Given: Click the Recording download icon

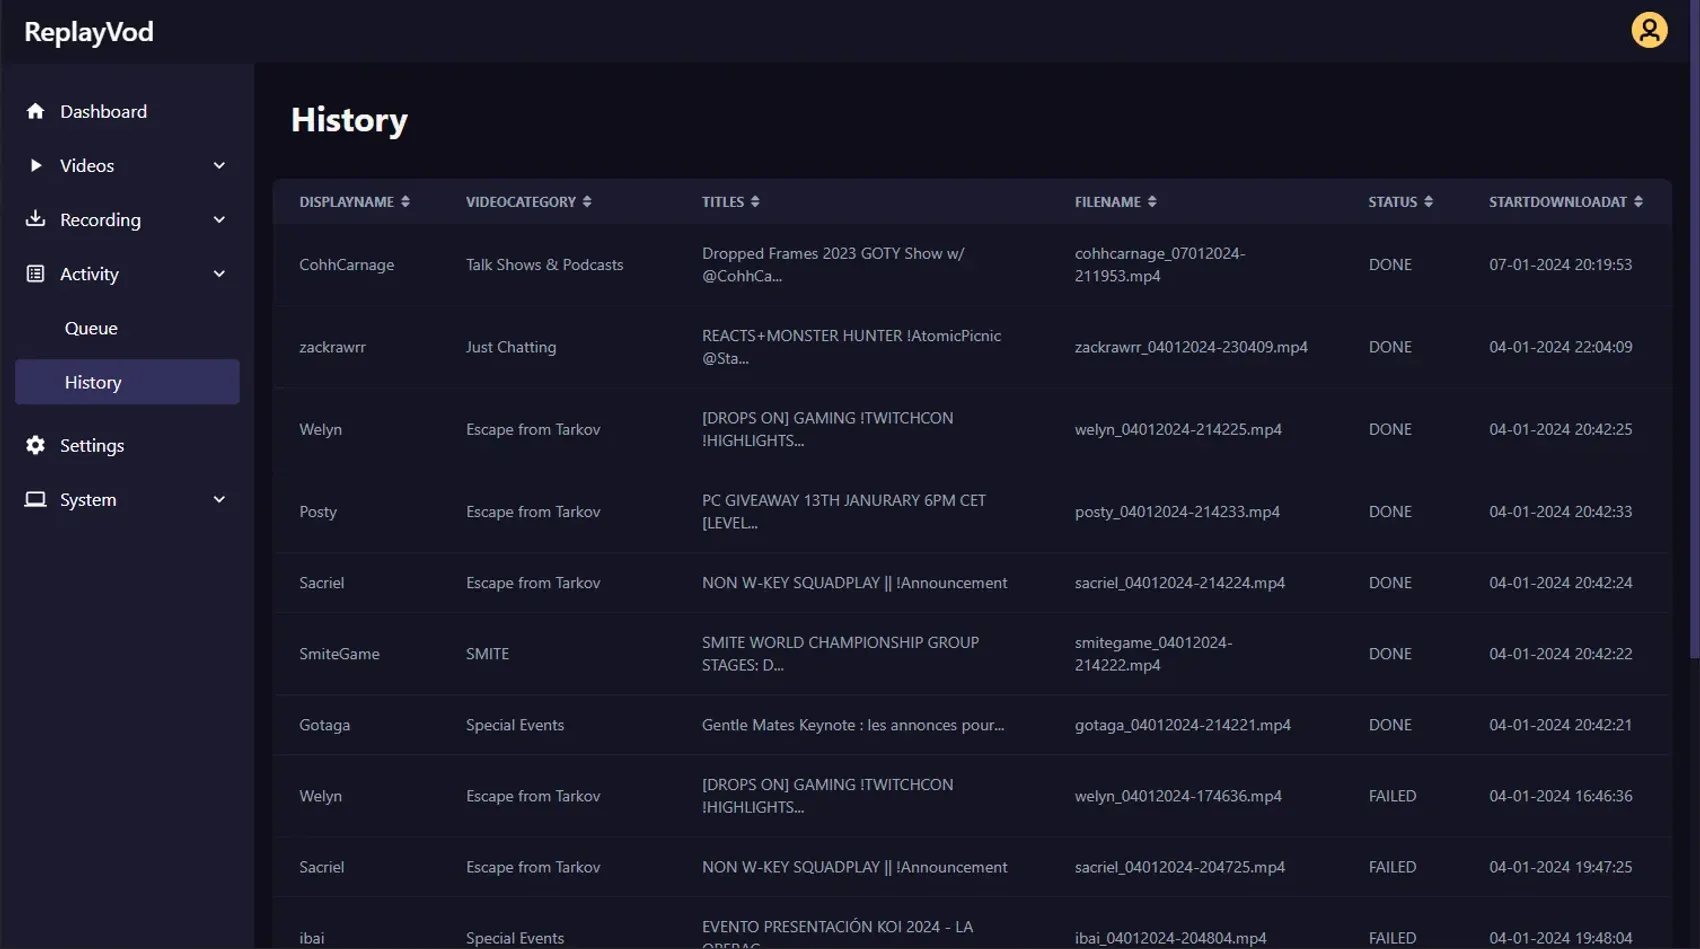Looking at the screenshot, I should pyautogui.click(x=36, y=219).
